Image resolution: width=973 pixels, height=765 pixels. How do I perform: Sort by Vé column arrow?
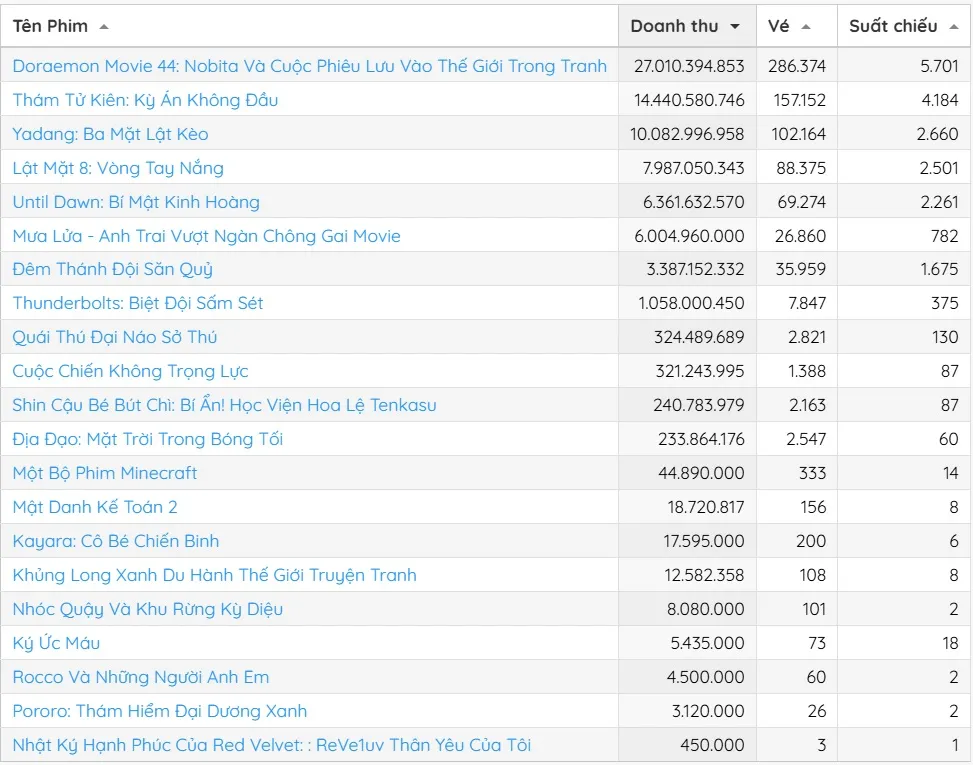tap(806, 27)
